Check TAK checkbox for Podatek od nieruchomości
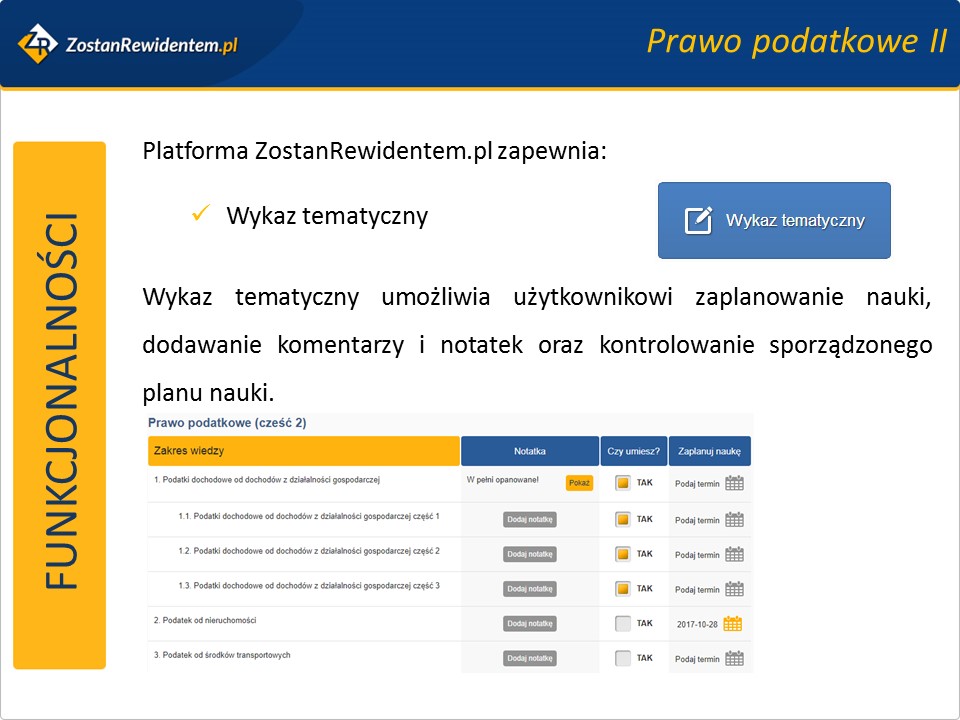 623,624
